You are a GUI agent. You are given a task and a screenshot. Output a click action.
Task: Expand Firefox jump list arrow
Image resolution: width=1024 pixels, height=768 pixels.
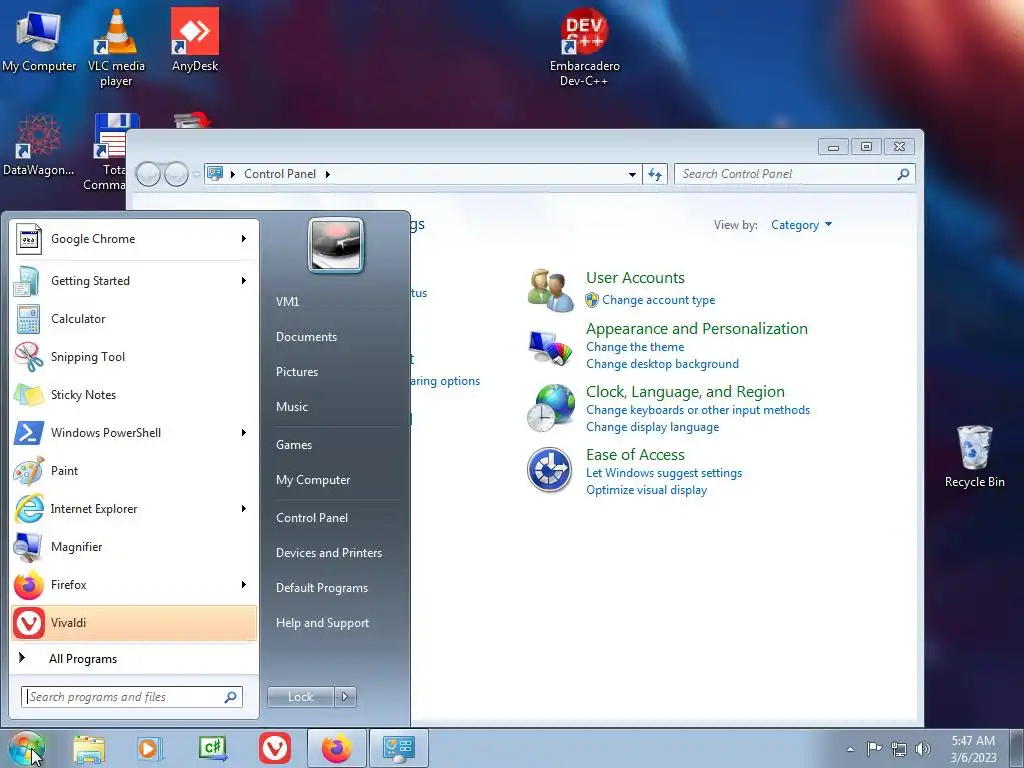click(x=244, y=584)
